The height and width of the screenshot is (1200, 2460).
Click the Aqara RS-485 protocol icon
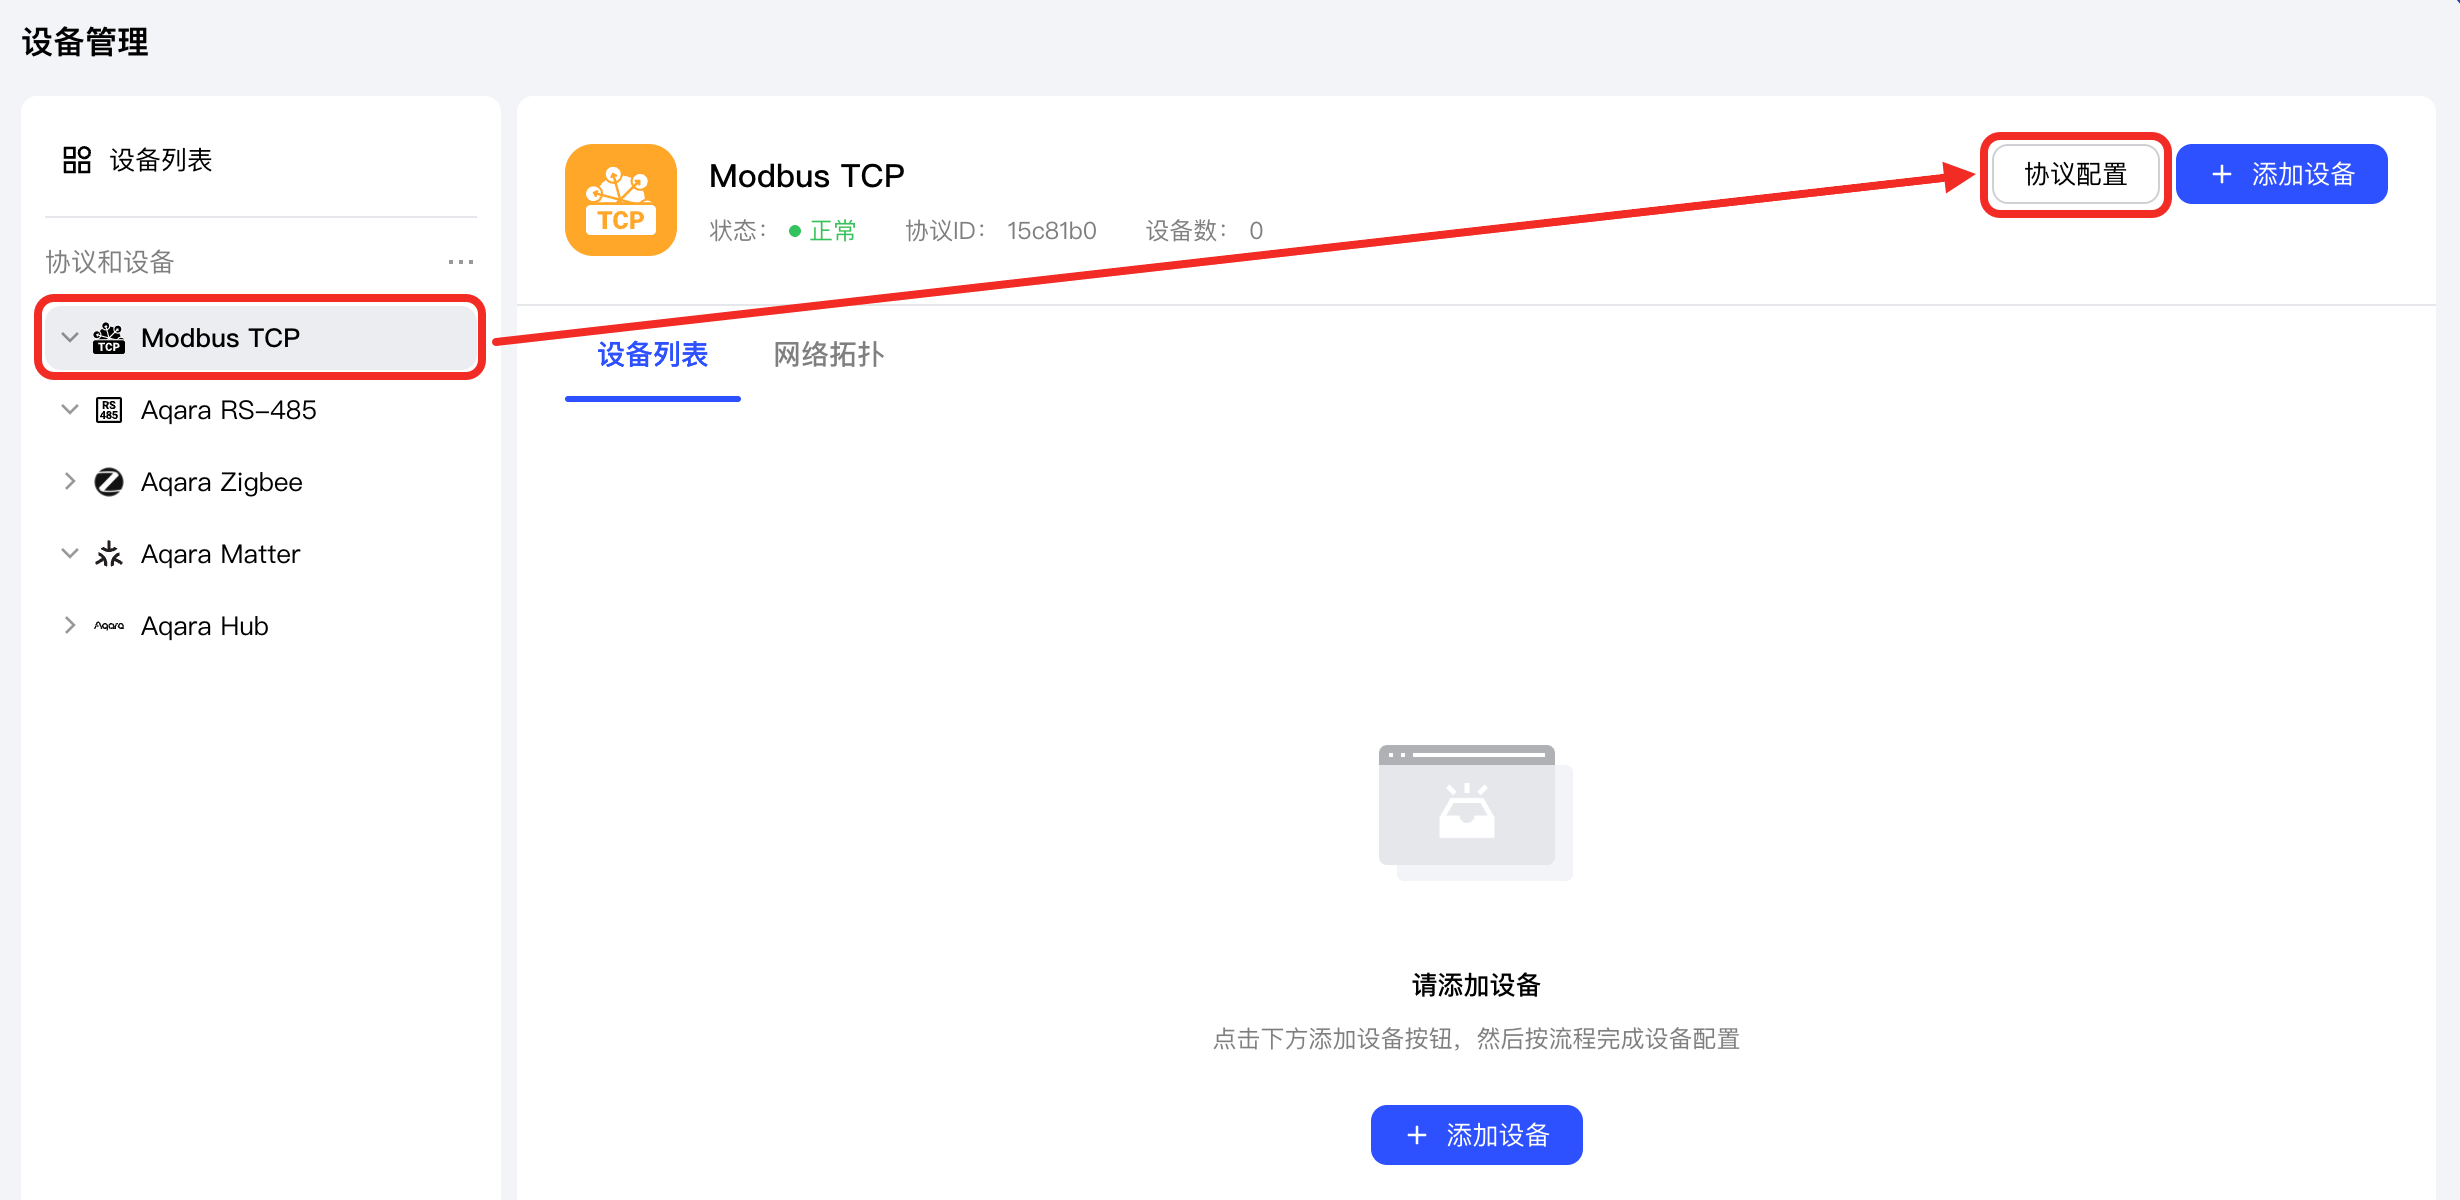coord(109,410)
